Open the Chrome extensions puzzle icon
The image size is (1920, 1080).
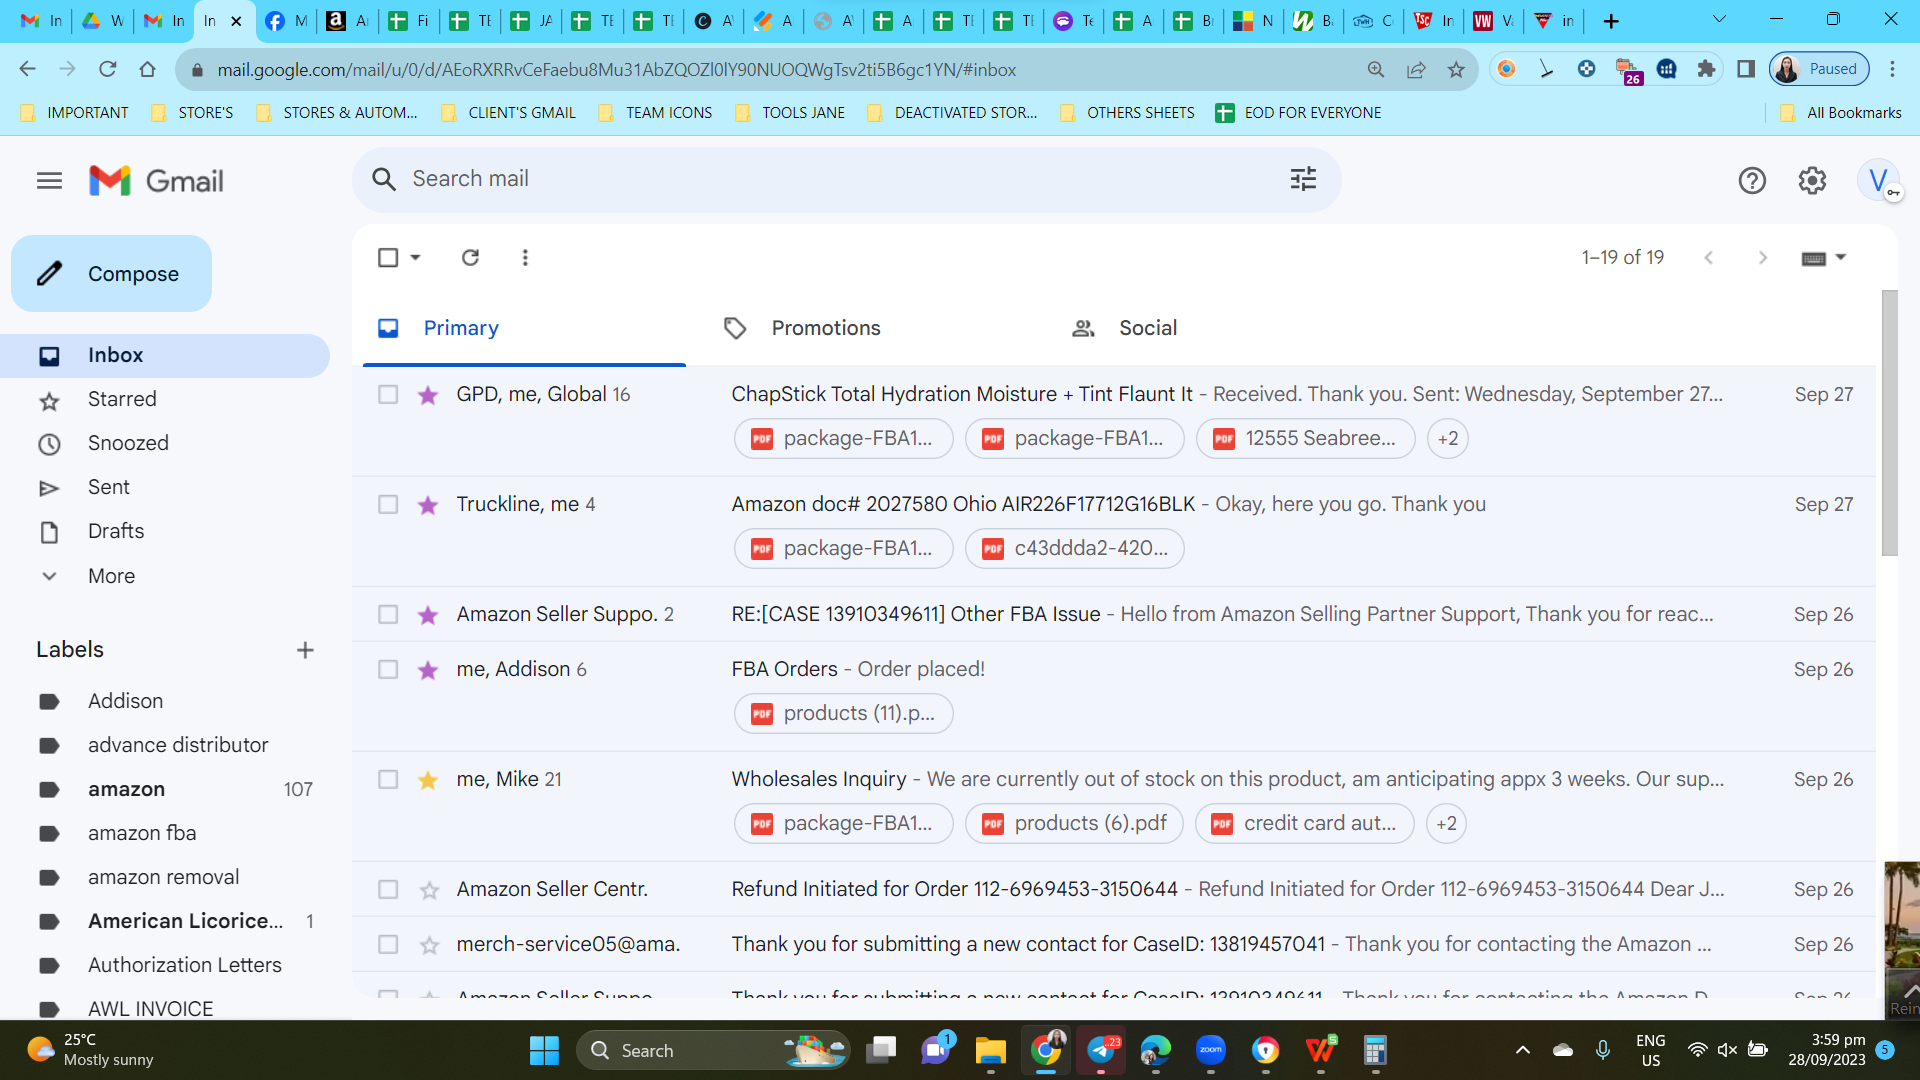1706,69
